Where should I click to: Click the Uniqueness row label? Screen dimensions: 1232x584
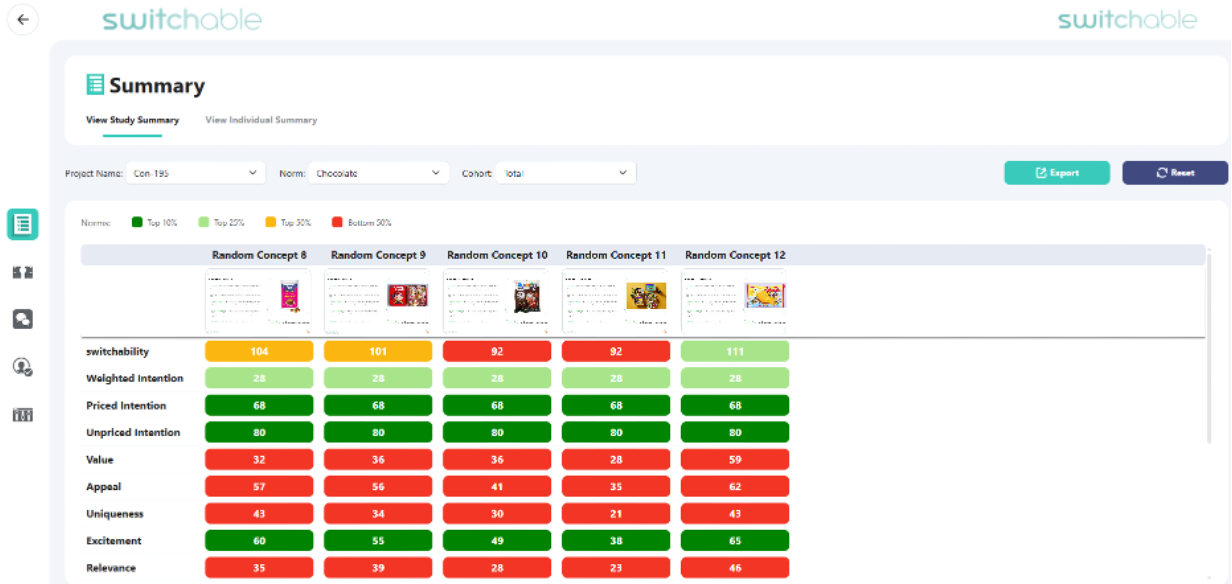(115, 514)
